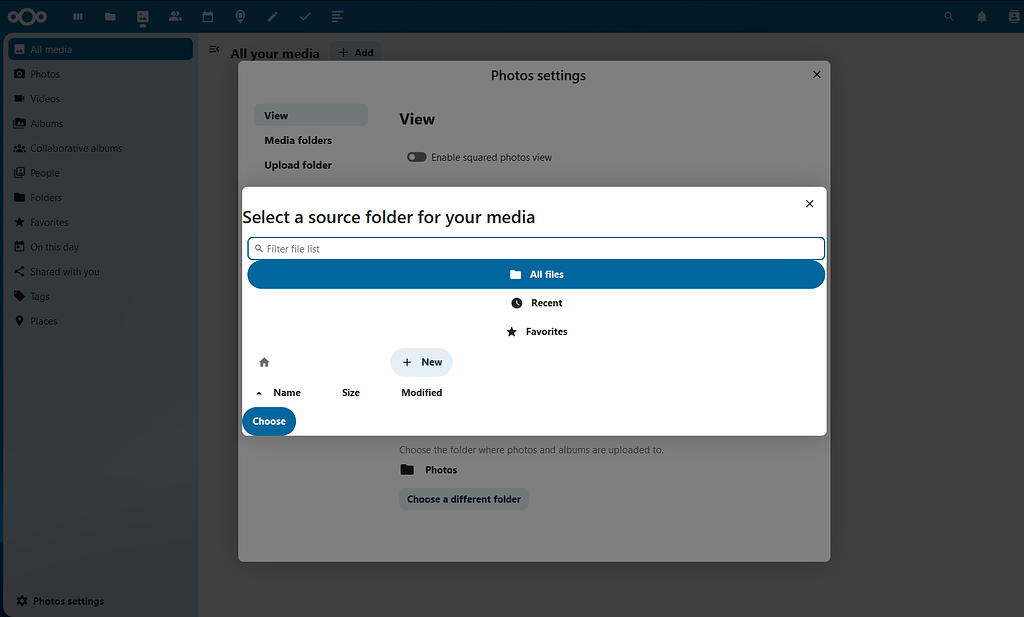The width and height of the screenshot is (1024, 617).
Task: Open the Maps app from top bar
Action: (x=240, y=16)
